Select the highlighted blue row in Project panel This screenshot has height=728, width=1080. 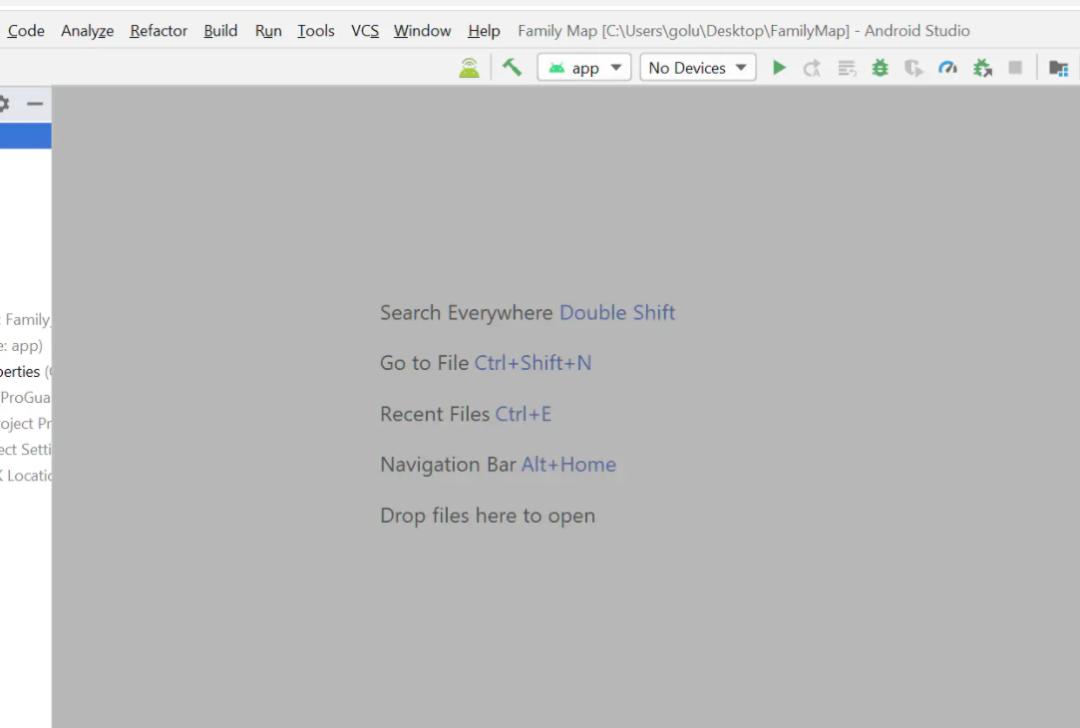pos(25,136)
